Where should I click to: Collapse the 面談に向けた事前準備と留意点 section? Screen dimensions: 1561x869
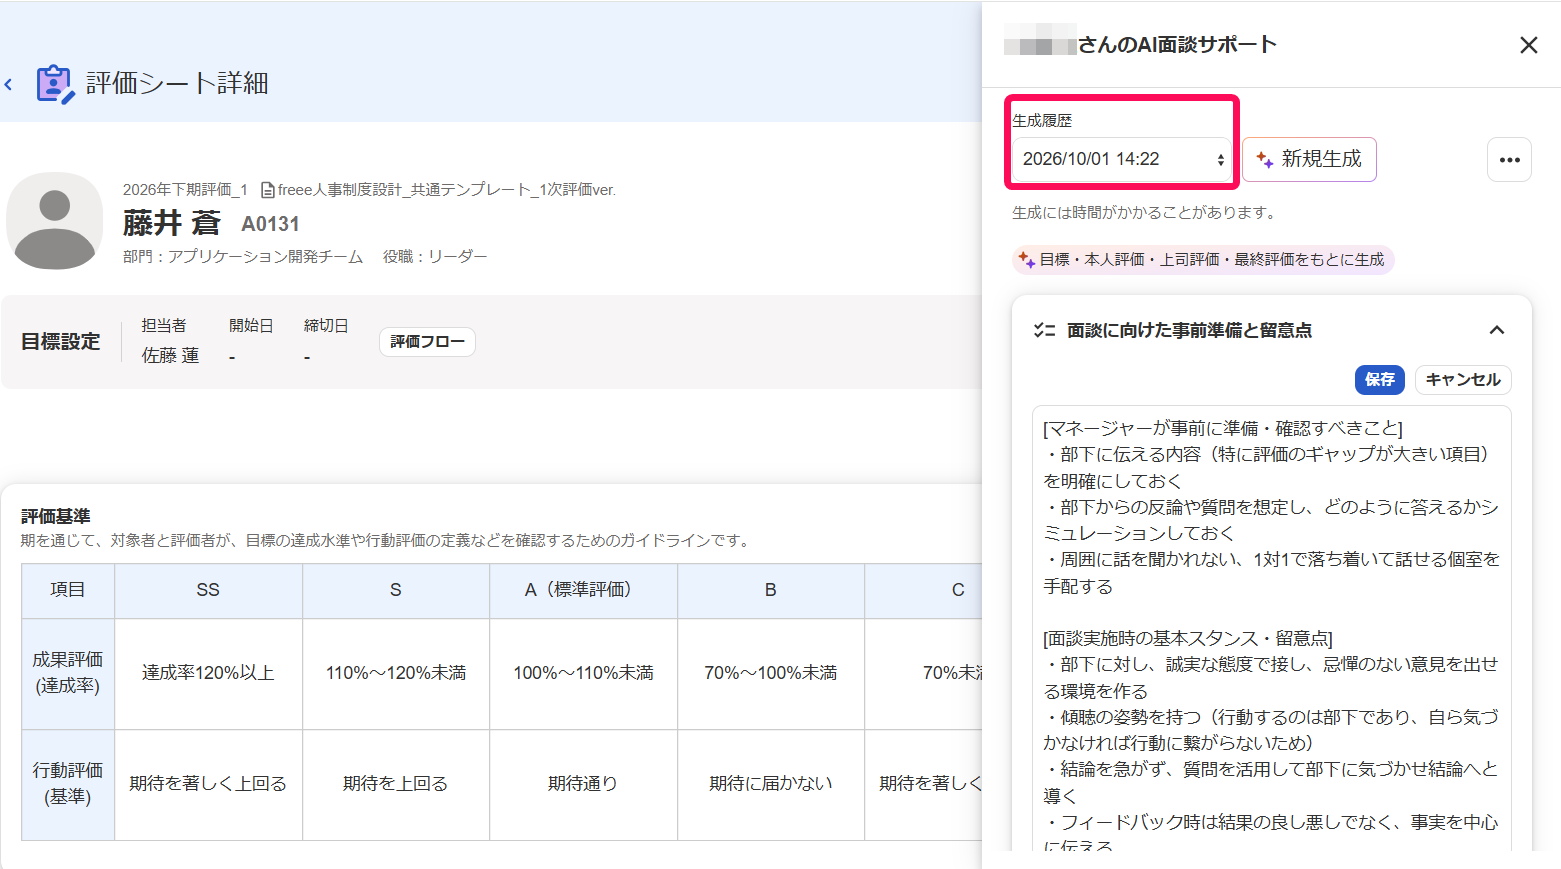(x=1497, y=330)
